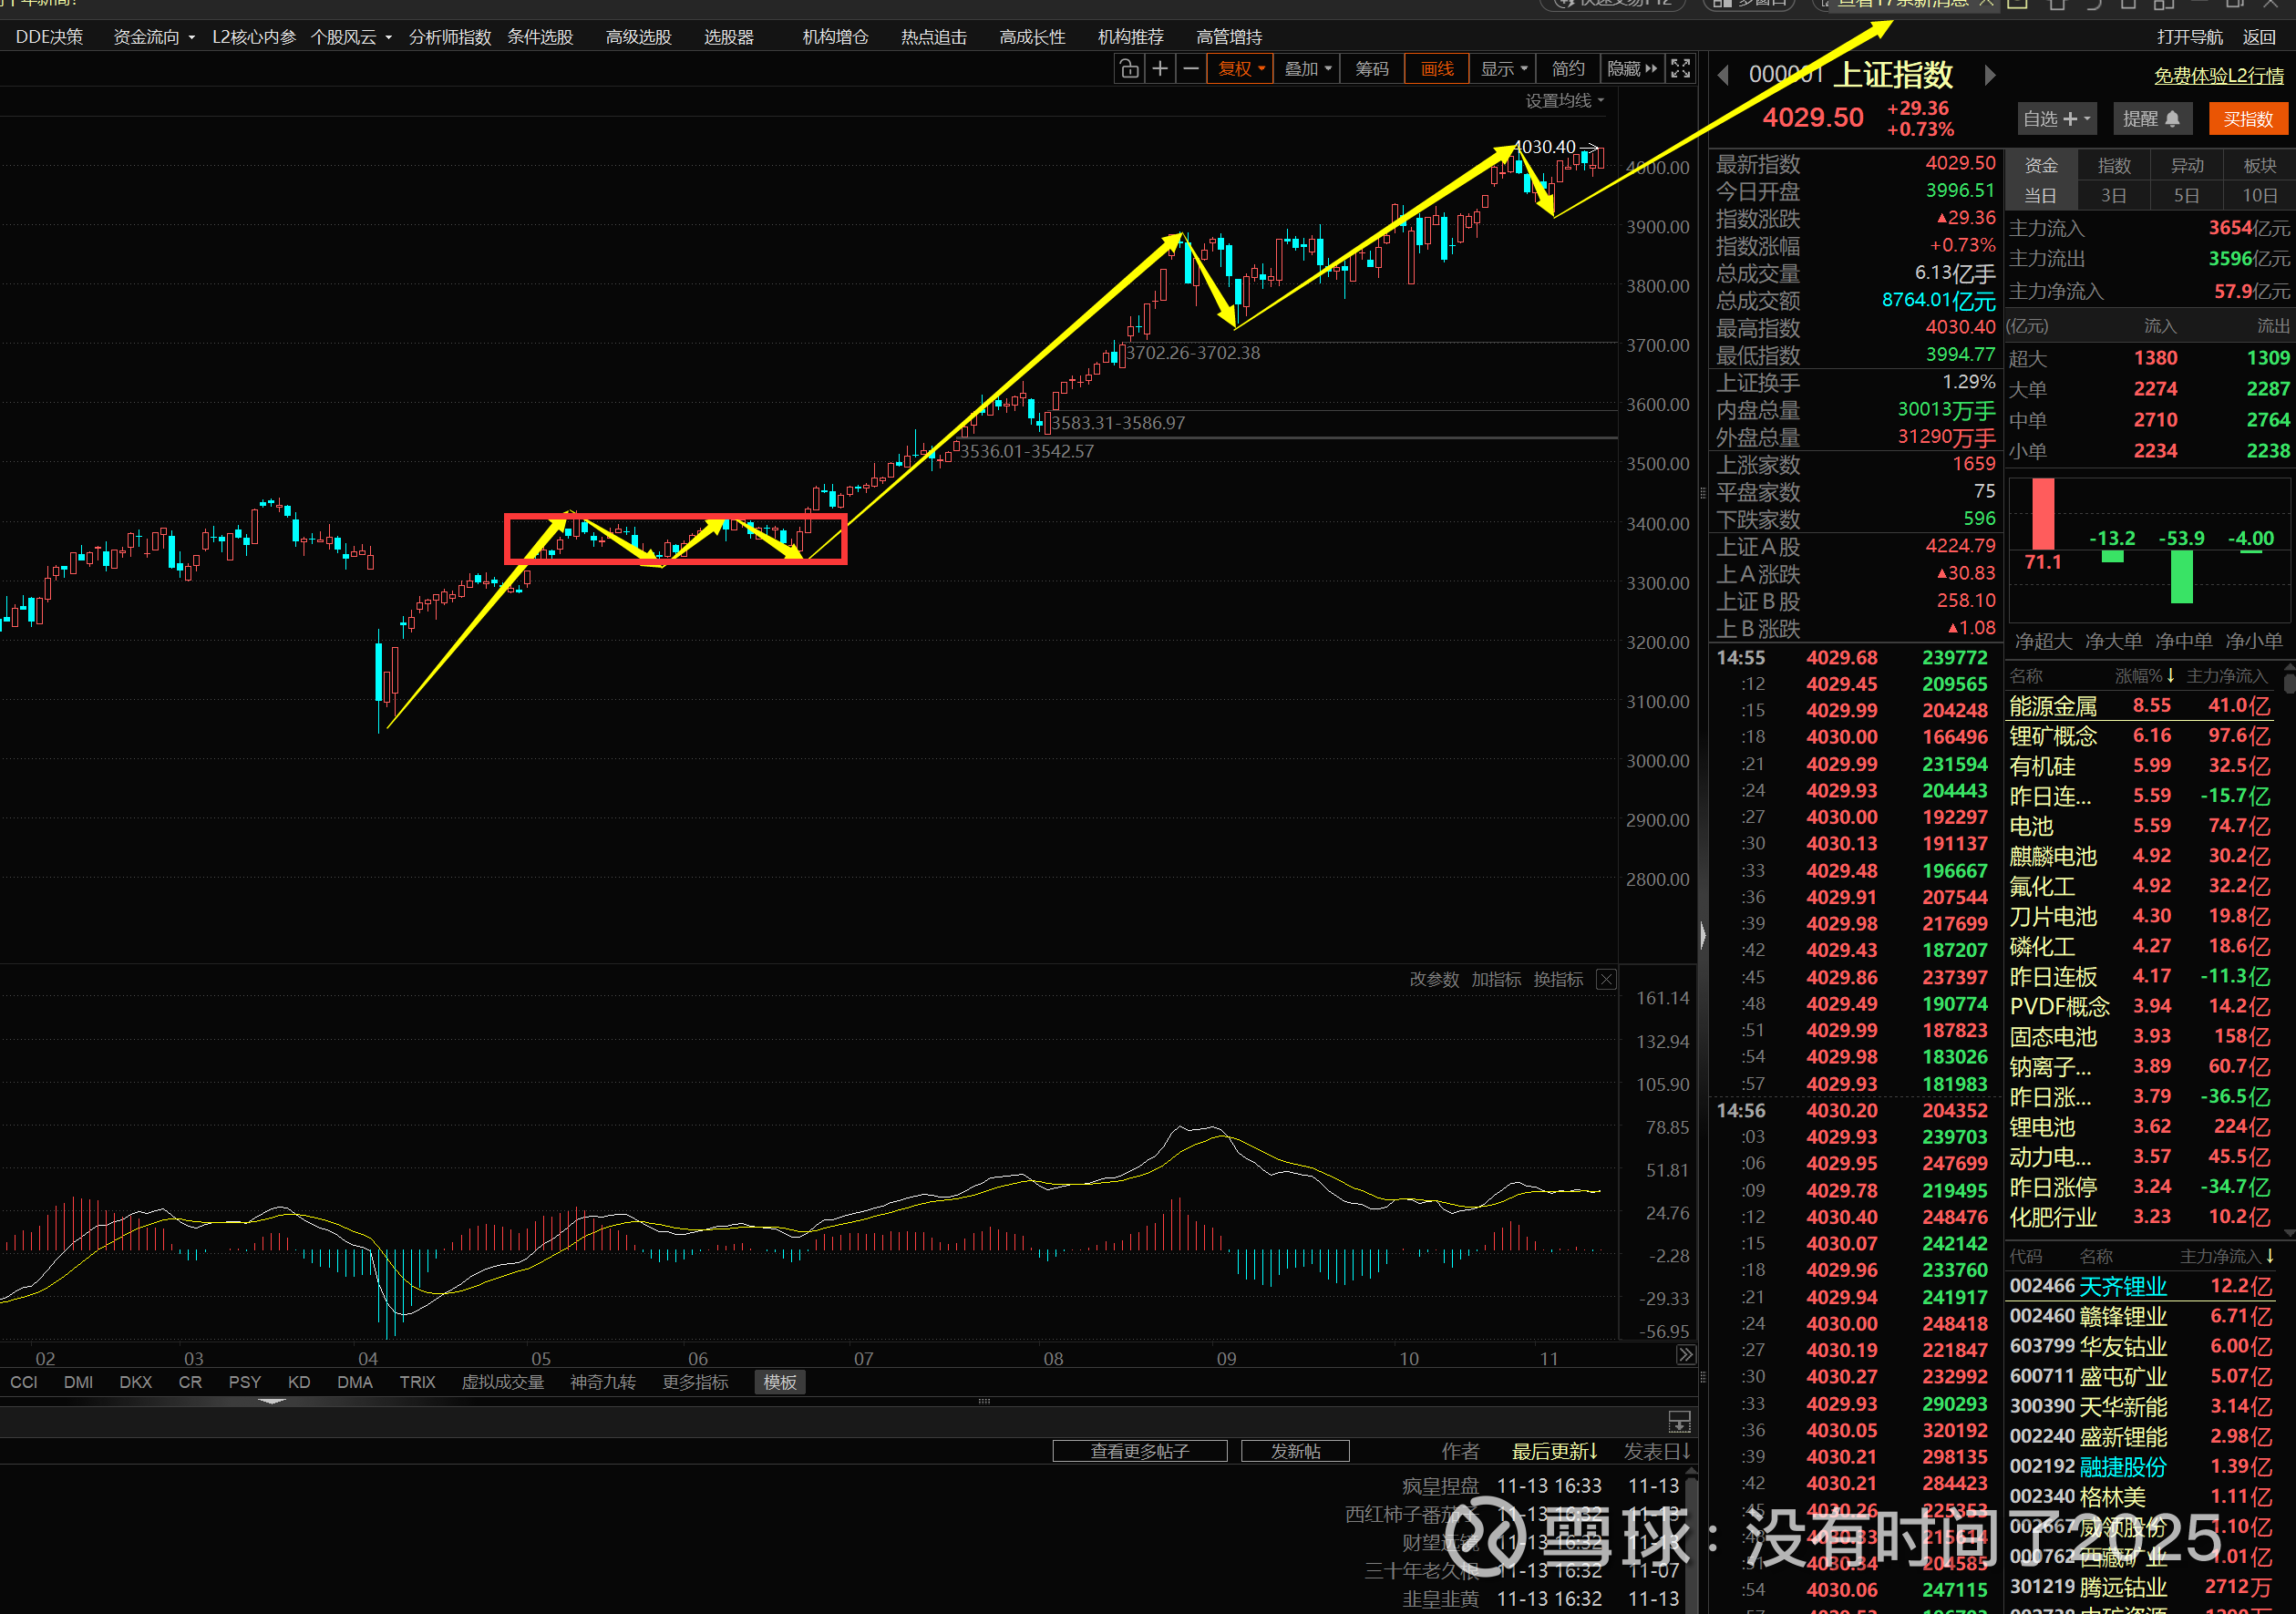Go to previous stock arrow

pos(1723,76)
